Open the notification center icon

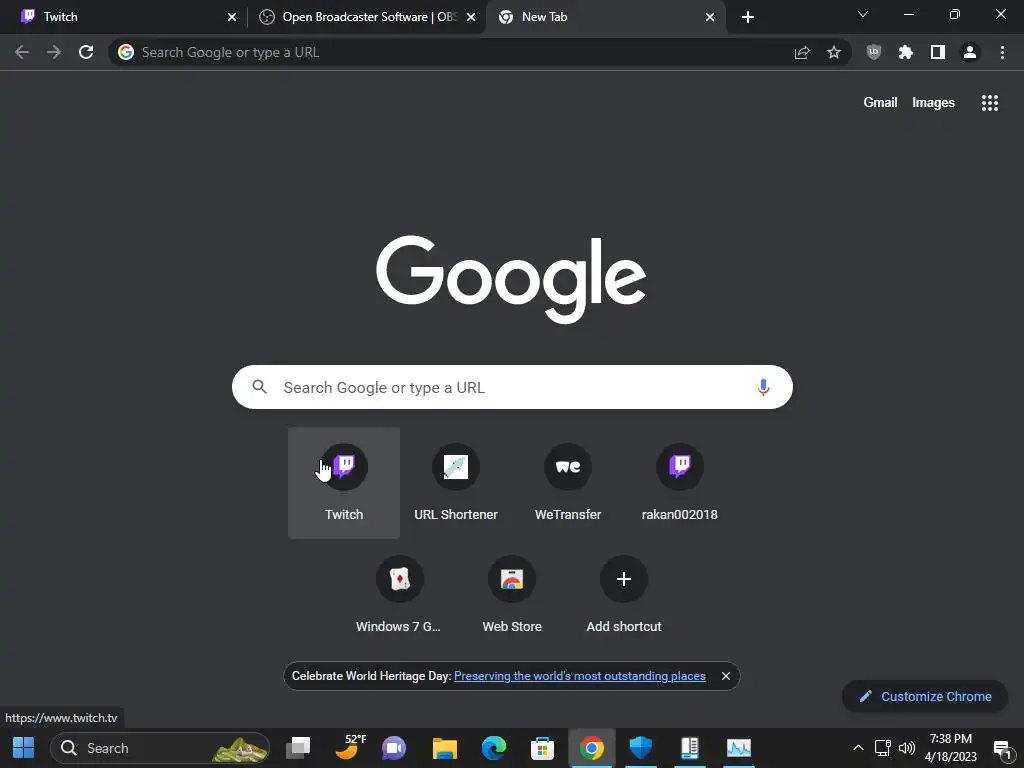coord(1002,749)
